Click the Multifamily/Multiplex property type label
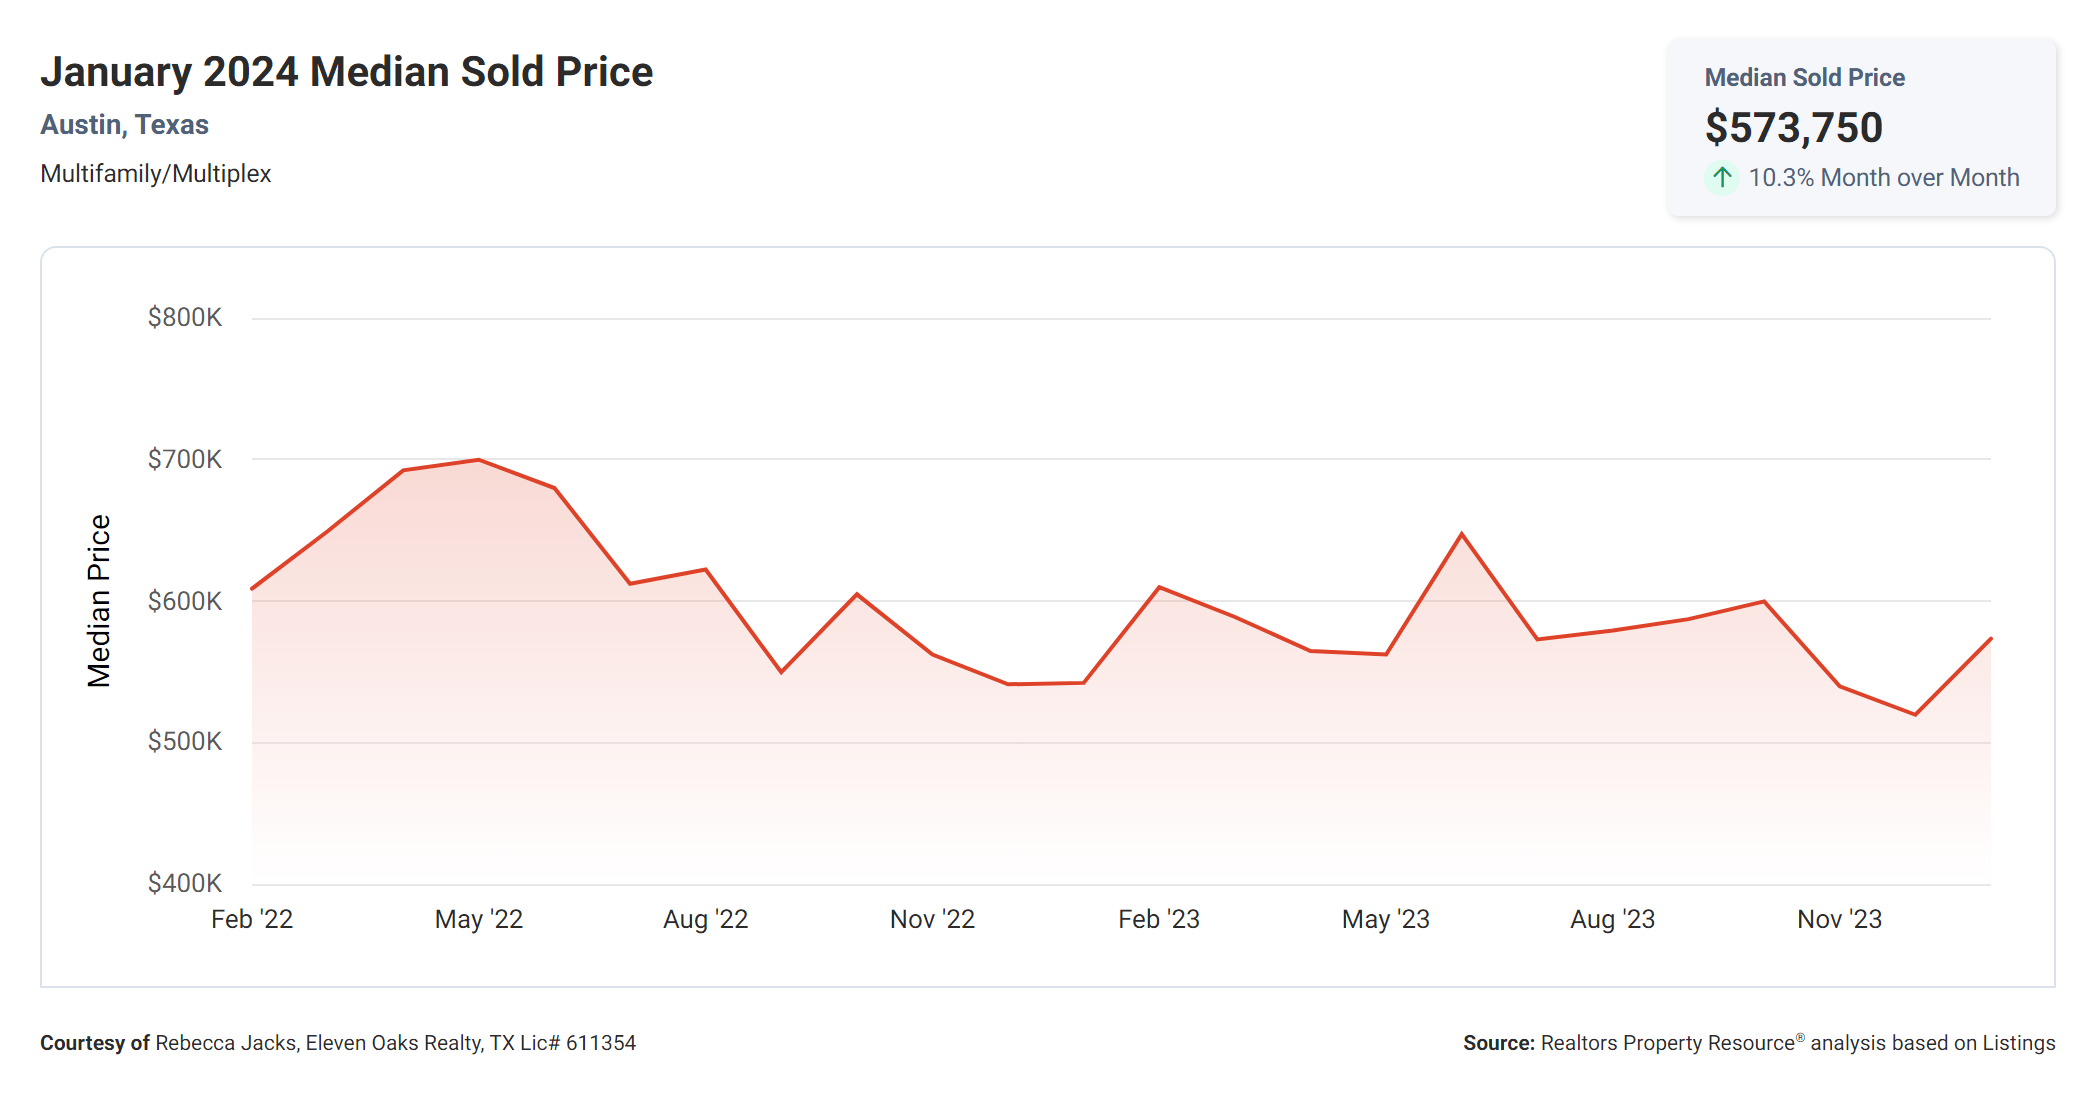 155,174
